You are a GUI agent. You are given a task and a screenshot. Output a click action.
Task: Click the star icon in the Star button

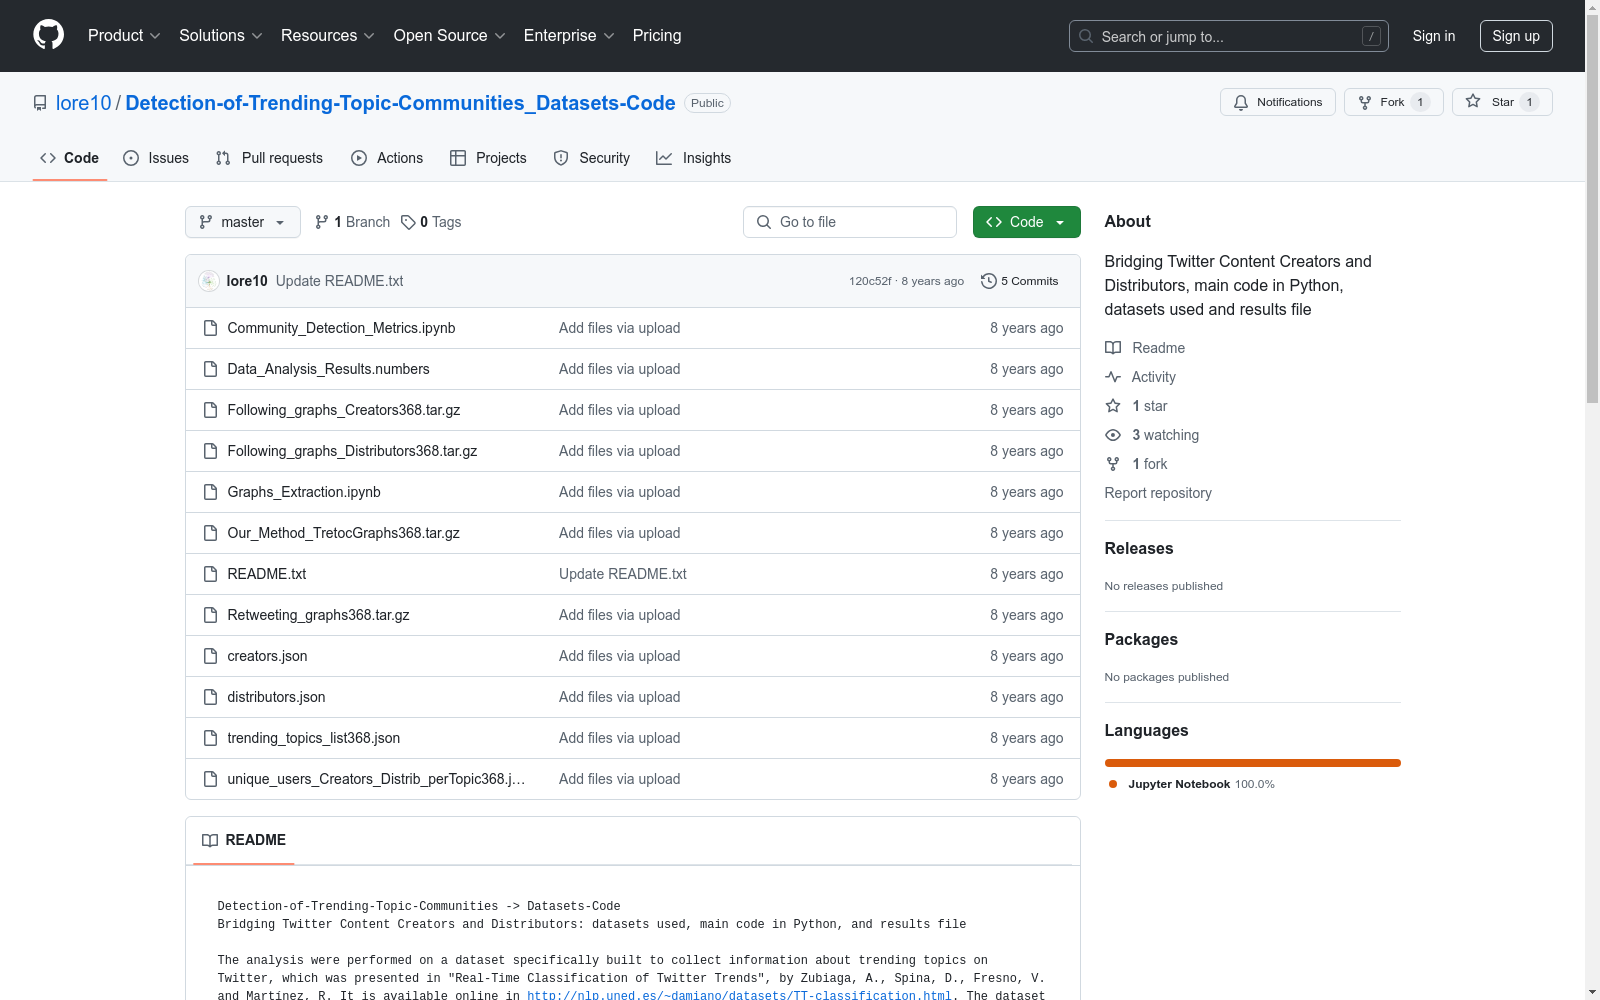click(1473, 101)
